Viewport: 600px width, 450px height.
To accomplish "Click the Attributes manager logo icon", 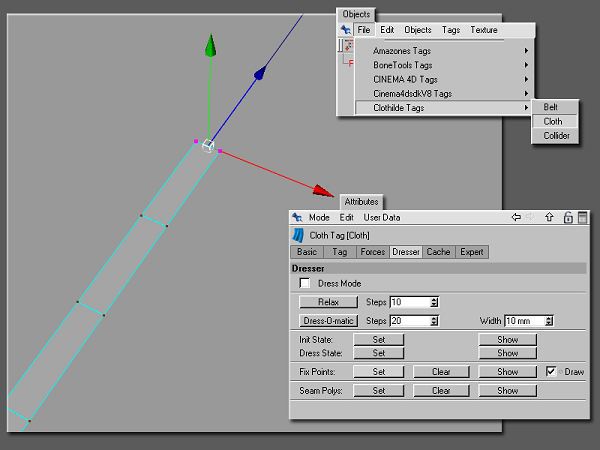I will [x=297, y=217].
